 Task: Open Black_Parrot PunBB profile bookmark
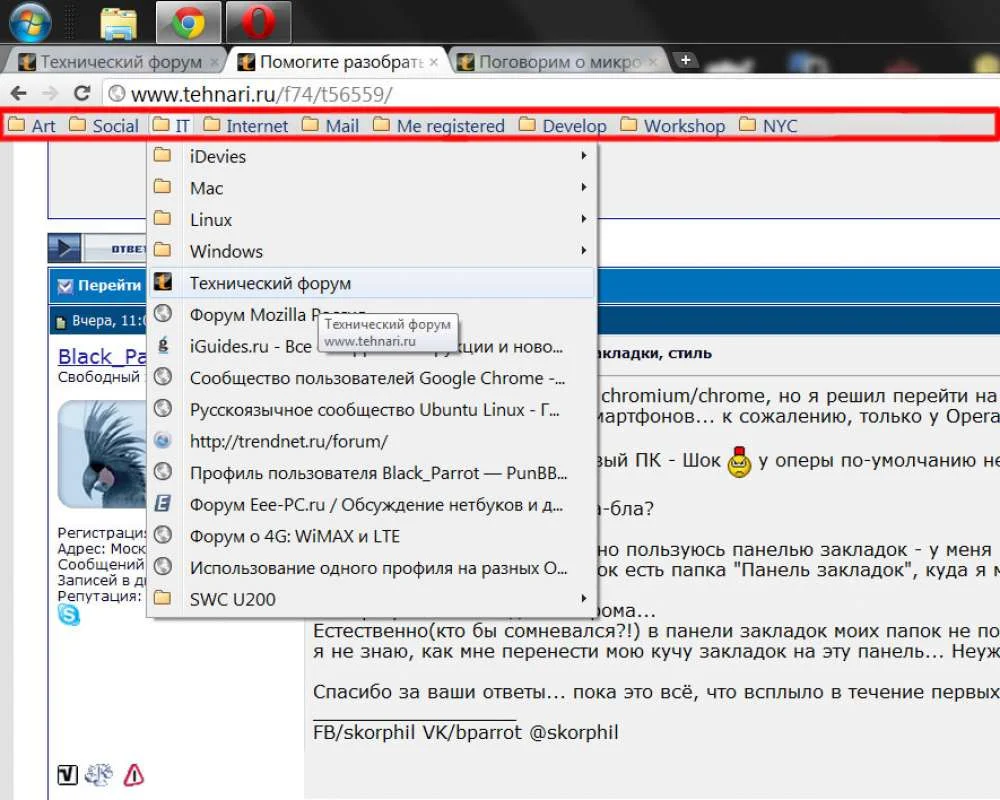pos(371,473)
